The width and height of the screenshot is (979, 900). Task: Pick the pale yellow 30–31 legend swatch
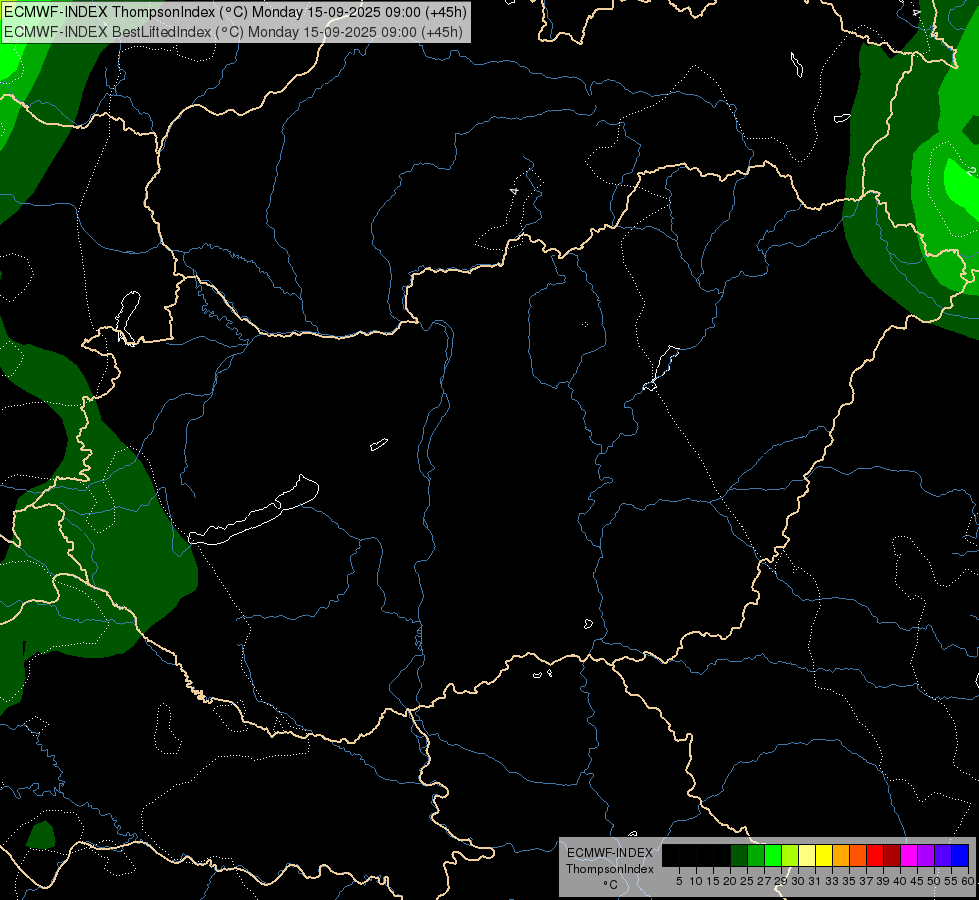coord(807,855)
